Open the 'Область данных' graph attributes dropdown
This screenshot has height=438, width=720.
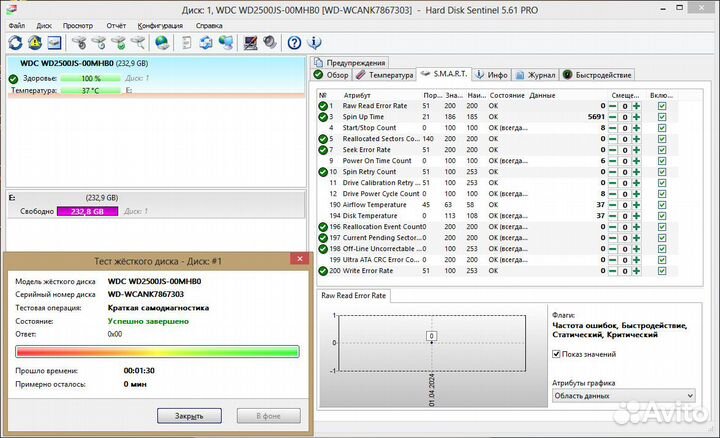click(x=622, y=396)
